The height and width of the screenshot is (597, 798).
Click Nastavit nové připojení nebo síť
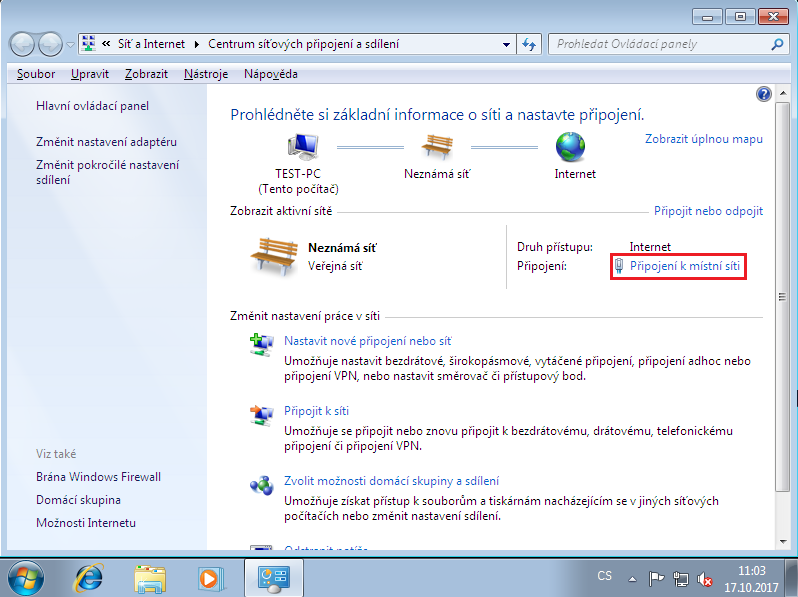(x=367, y=341)
